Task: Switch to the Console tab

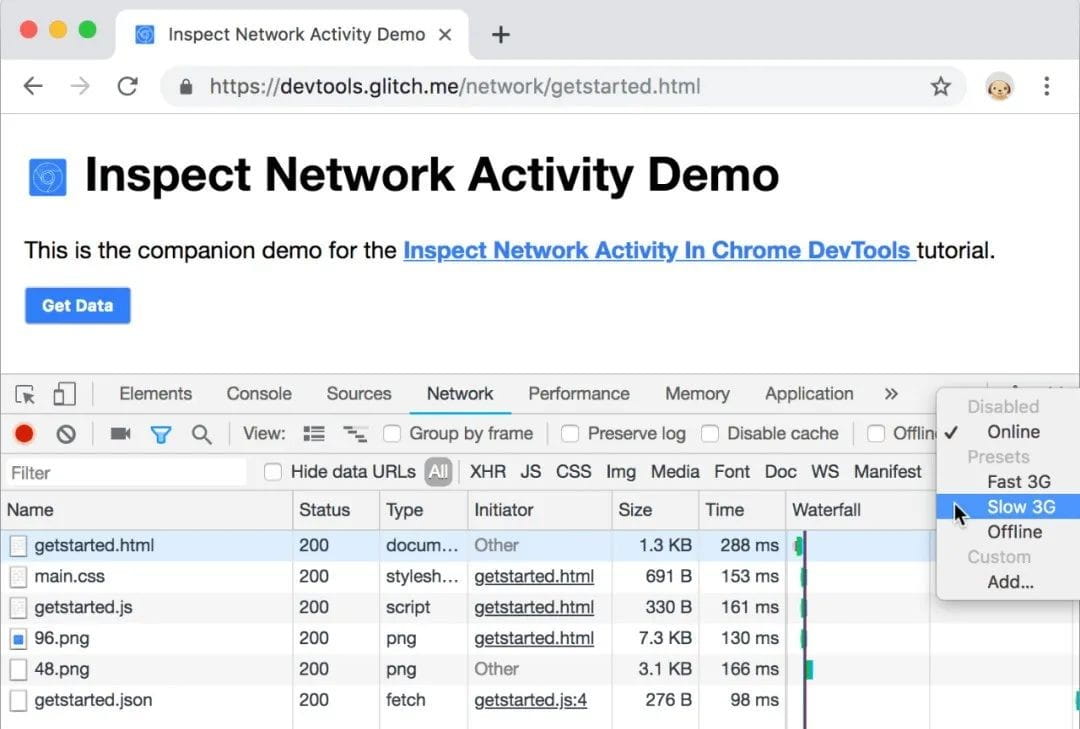Action: coord(259,394)
